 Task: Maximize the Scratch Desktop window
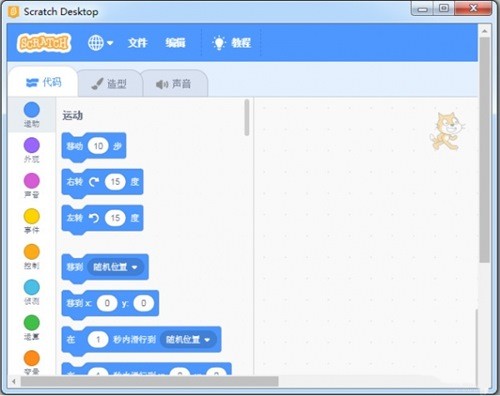[444, 8]
